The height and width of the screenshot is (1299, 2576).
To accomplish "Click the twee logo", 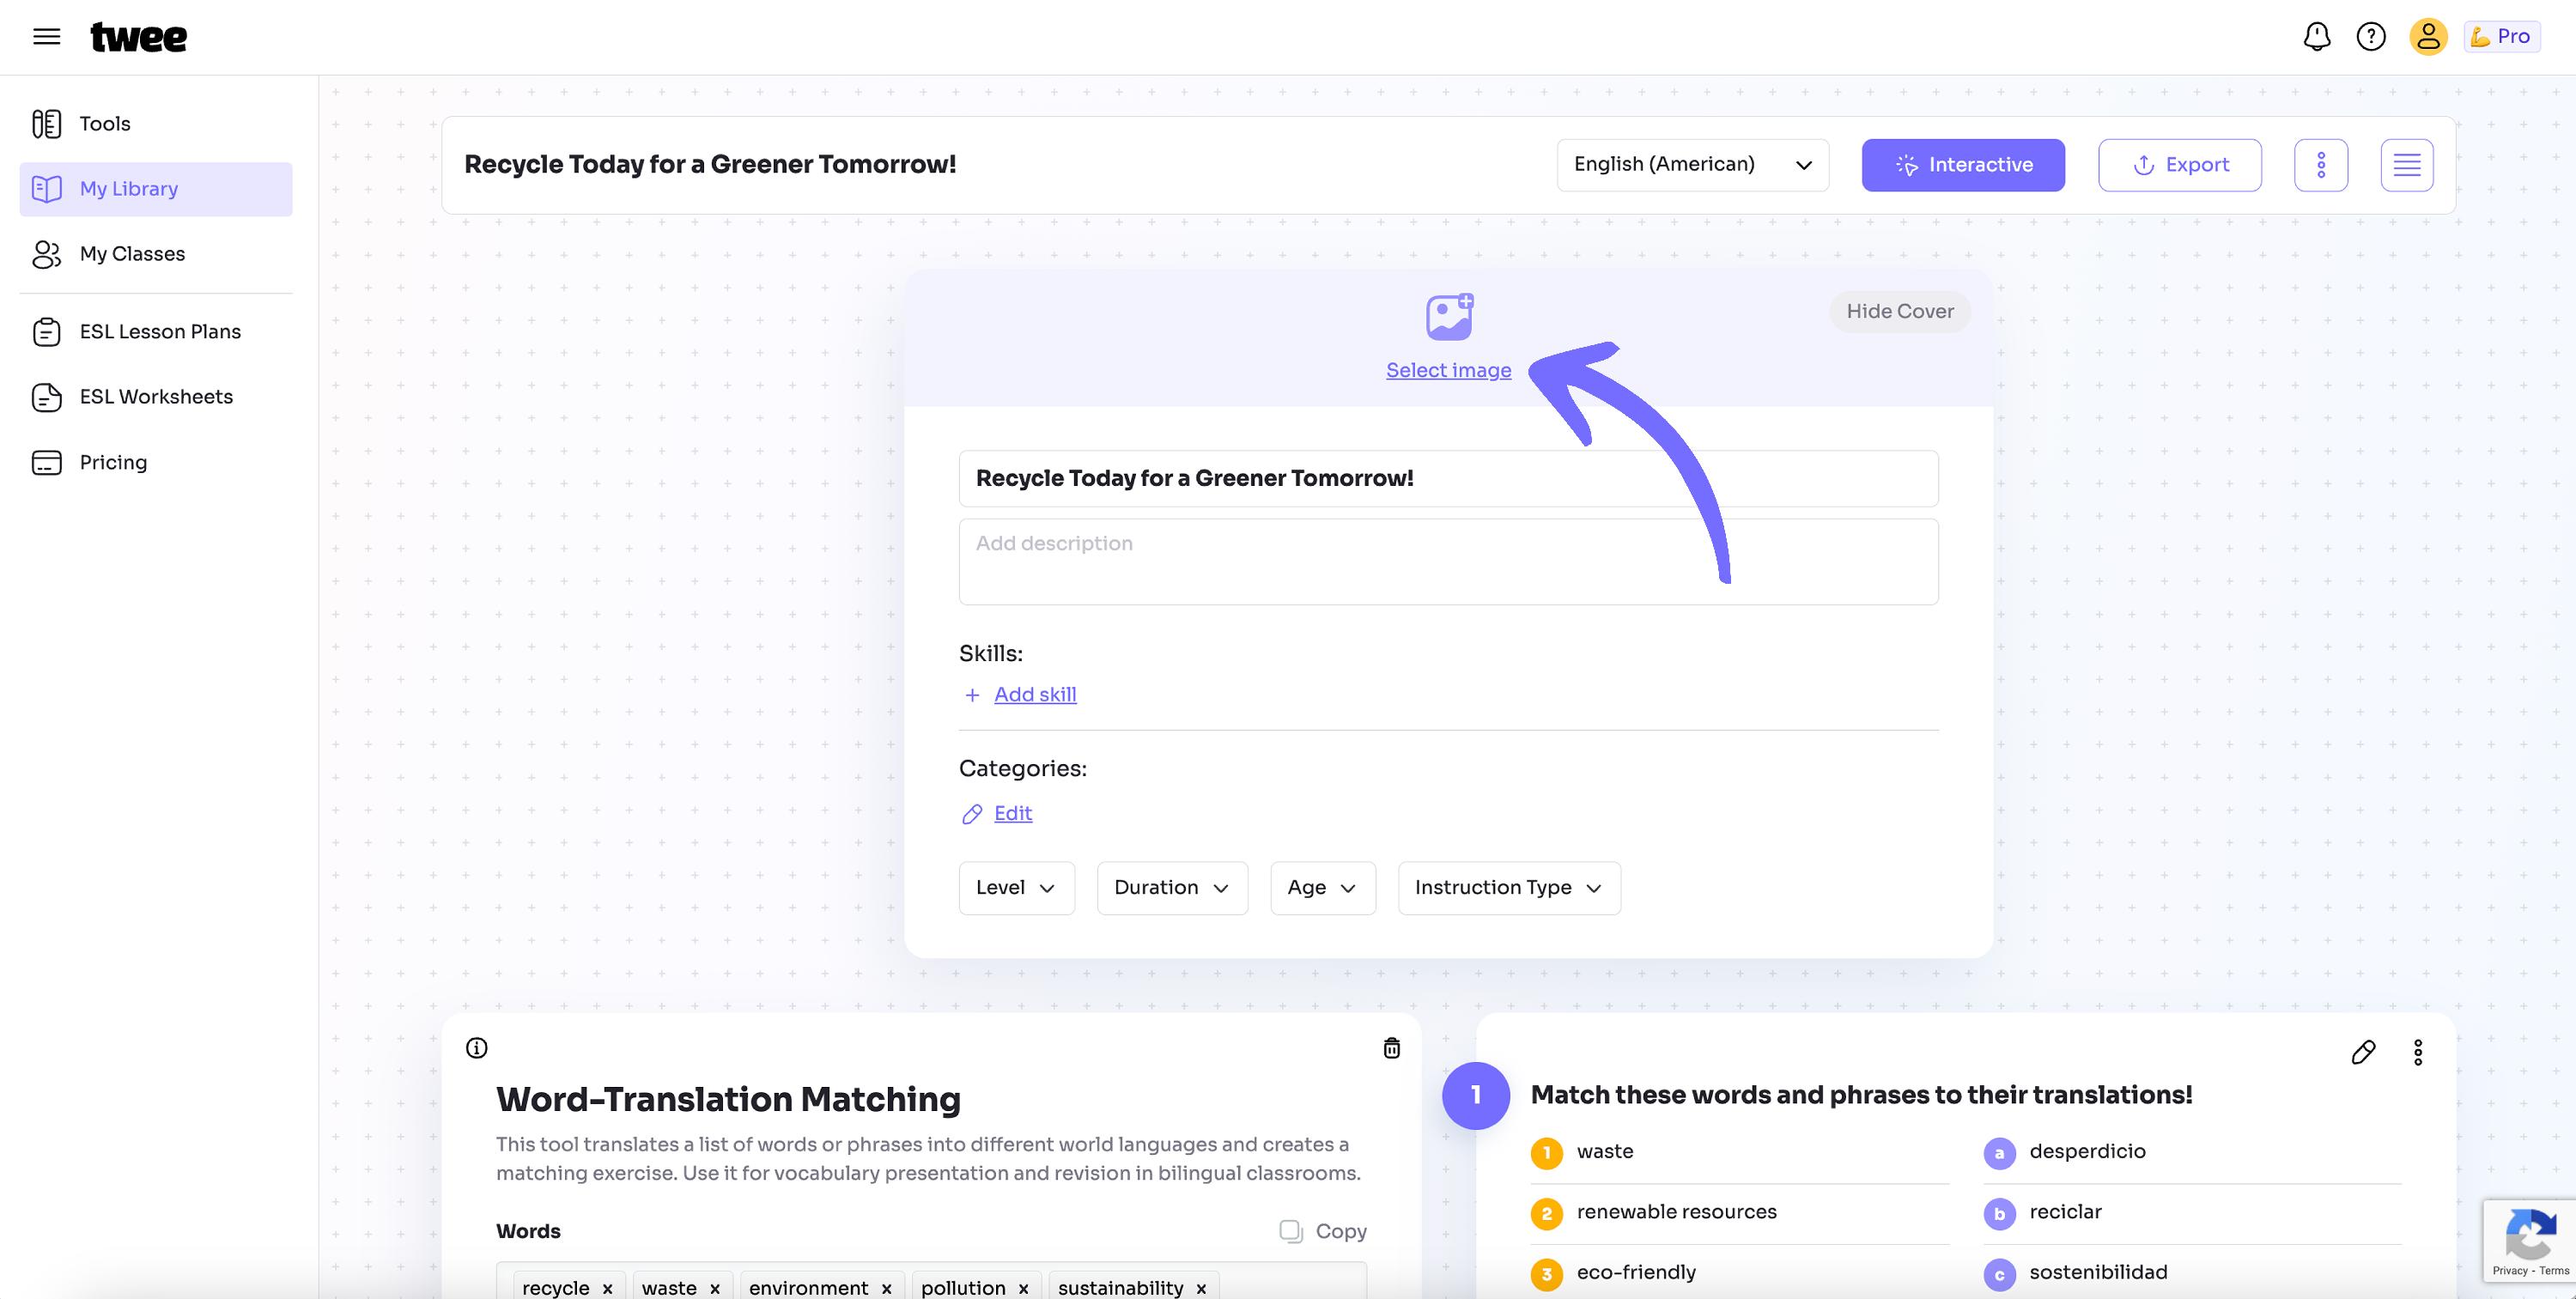I will [138, 37].
